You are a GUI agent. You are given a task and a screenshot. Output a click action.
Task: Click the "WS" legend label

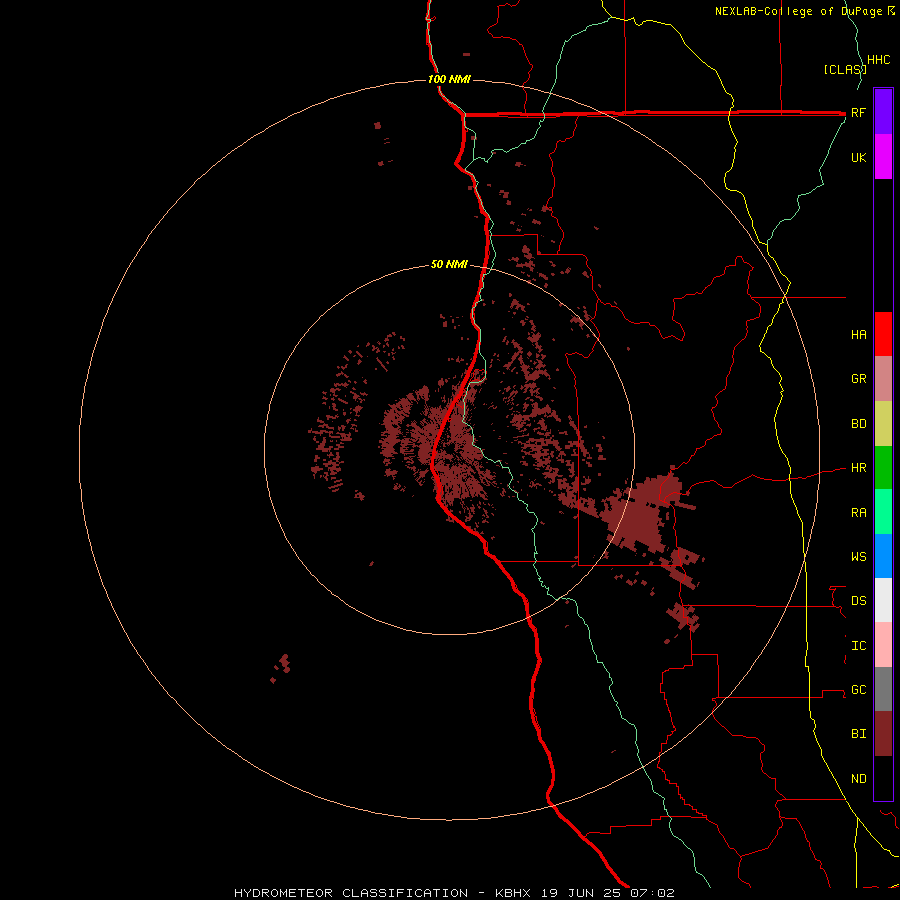tap(858, 557)
